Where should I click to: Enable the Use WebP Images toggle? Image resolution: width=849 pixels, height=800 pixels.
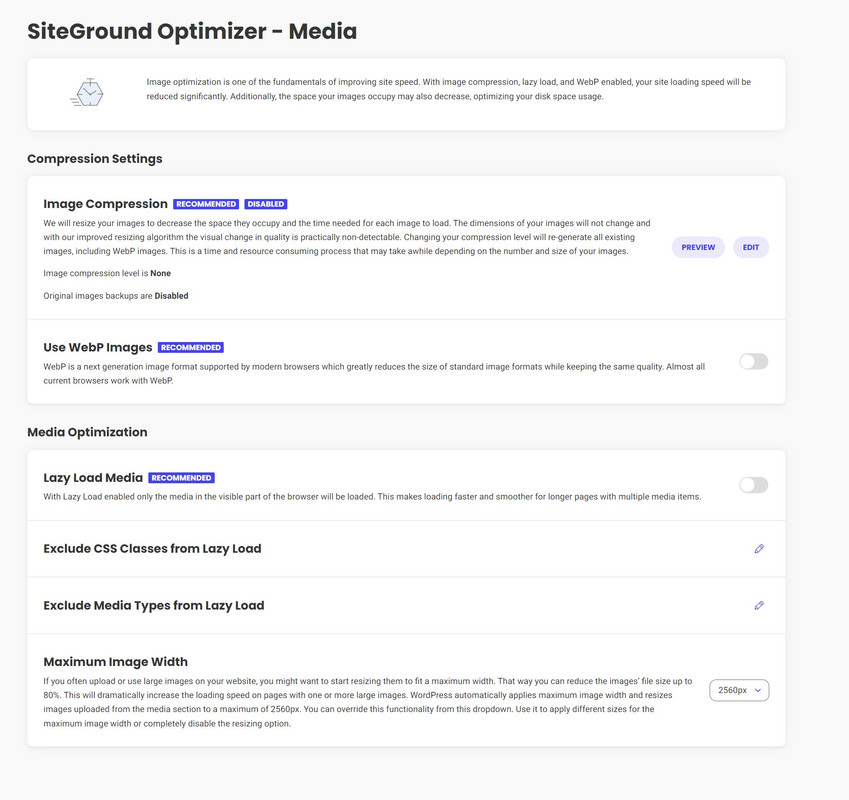pyautogui.click(x=754, y=362)
